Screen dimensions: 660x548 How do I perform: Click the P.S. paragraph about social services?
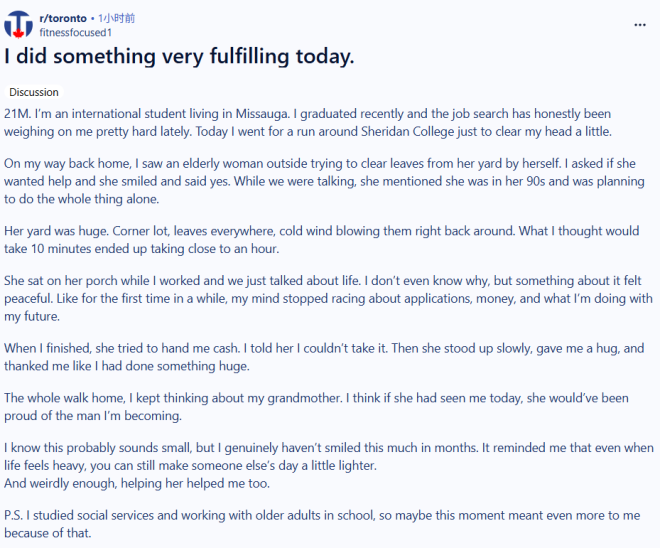322,524
